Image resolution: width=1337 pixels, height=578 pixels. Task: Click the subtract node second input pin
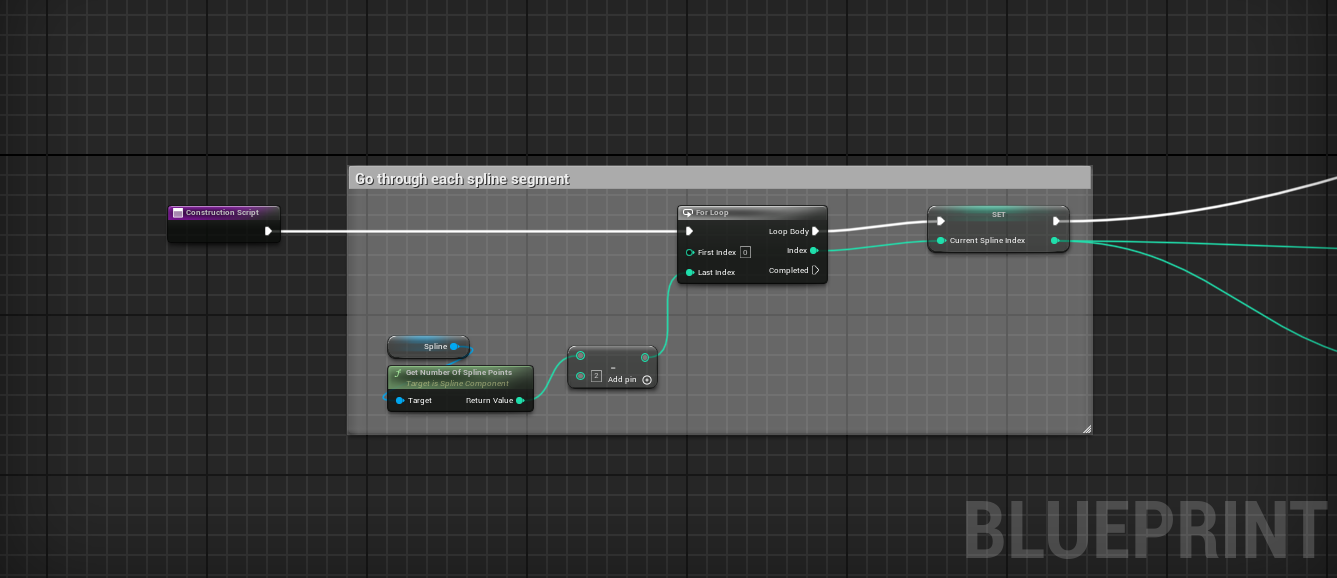tap(580, 376)
